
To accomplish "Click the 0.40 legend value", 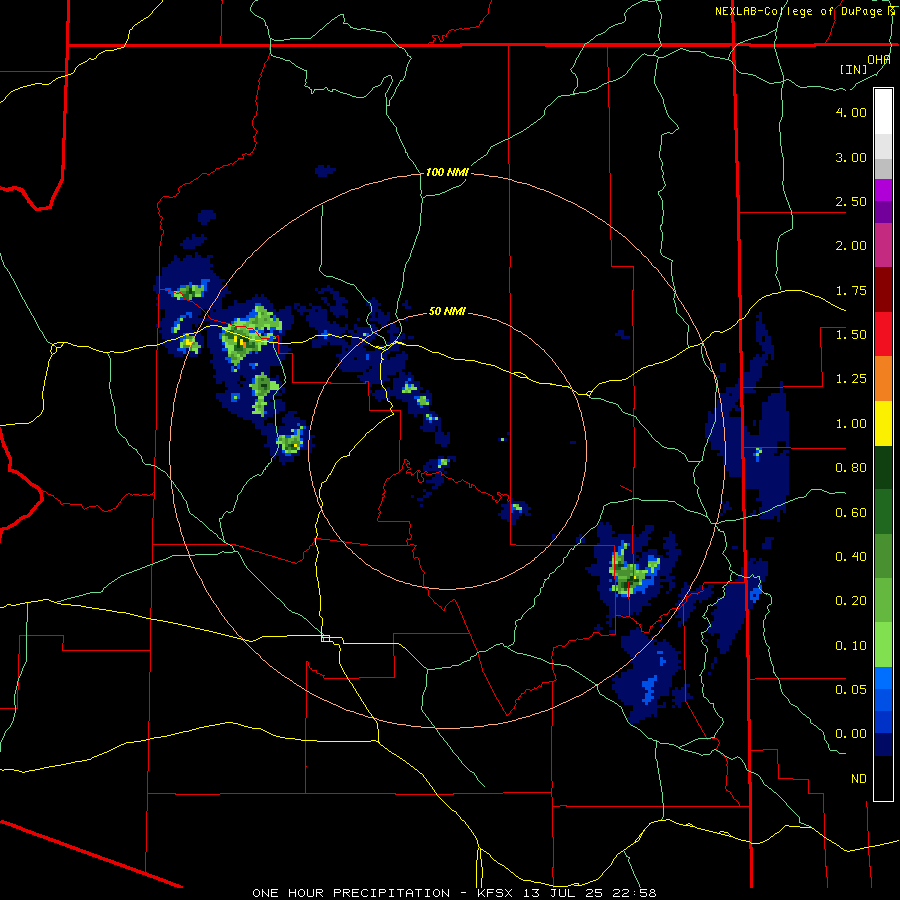I will (x=851, y=557).
